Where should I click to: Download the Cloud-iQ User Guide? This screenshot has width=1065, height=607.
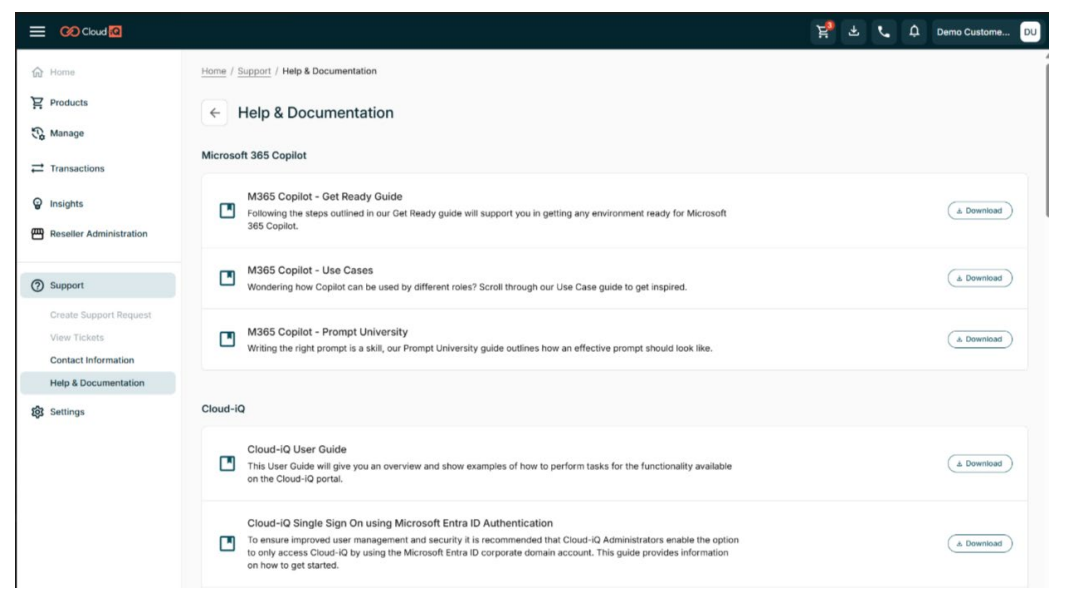(x=979, y=464)
